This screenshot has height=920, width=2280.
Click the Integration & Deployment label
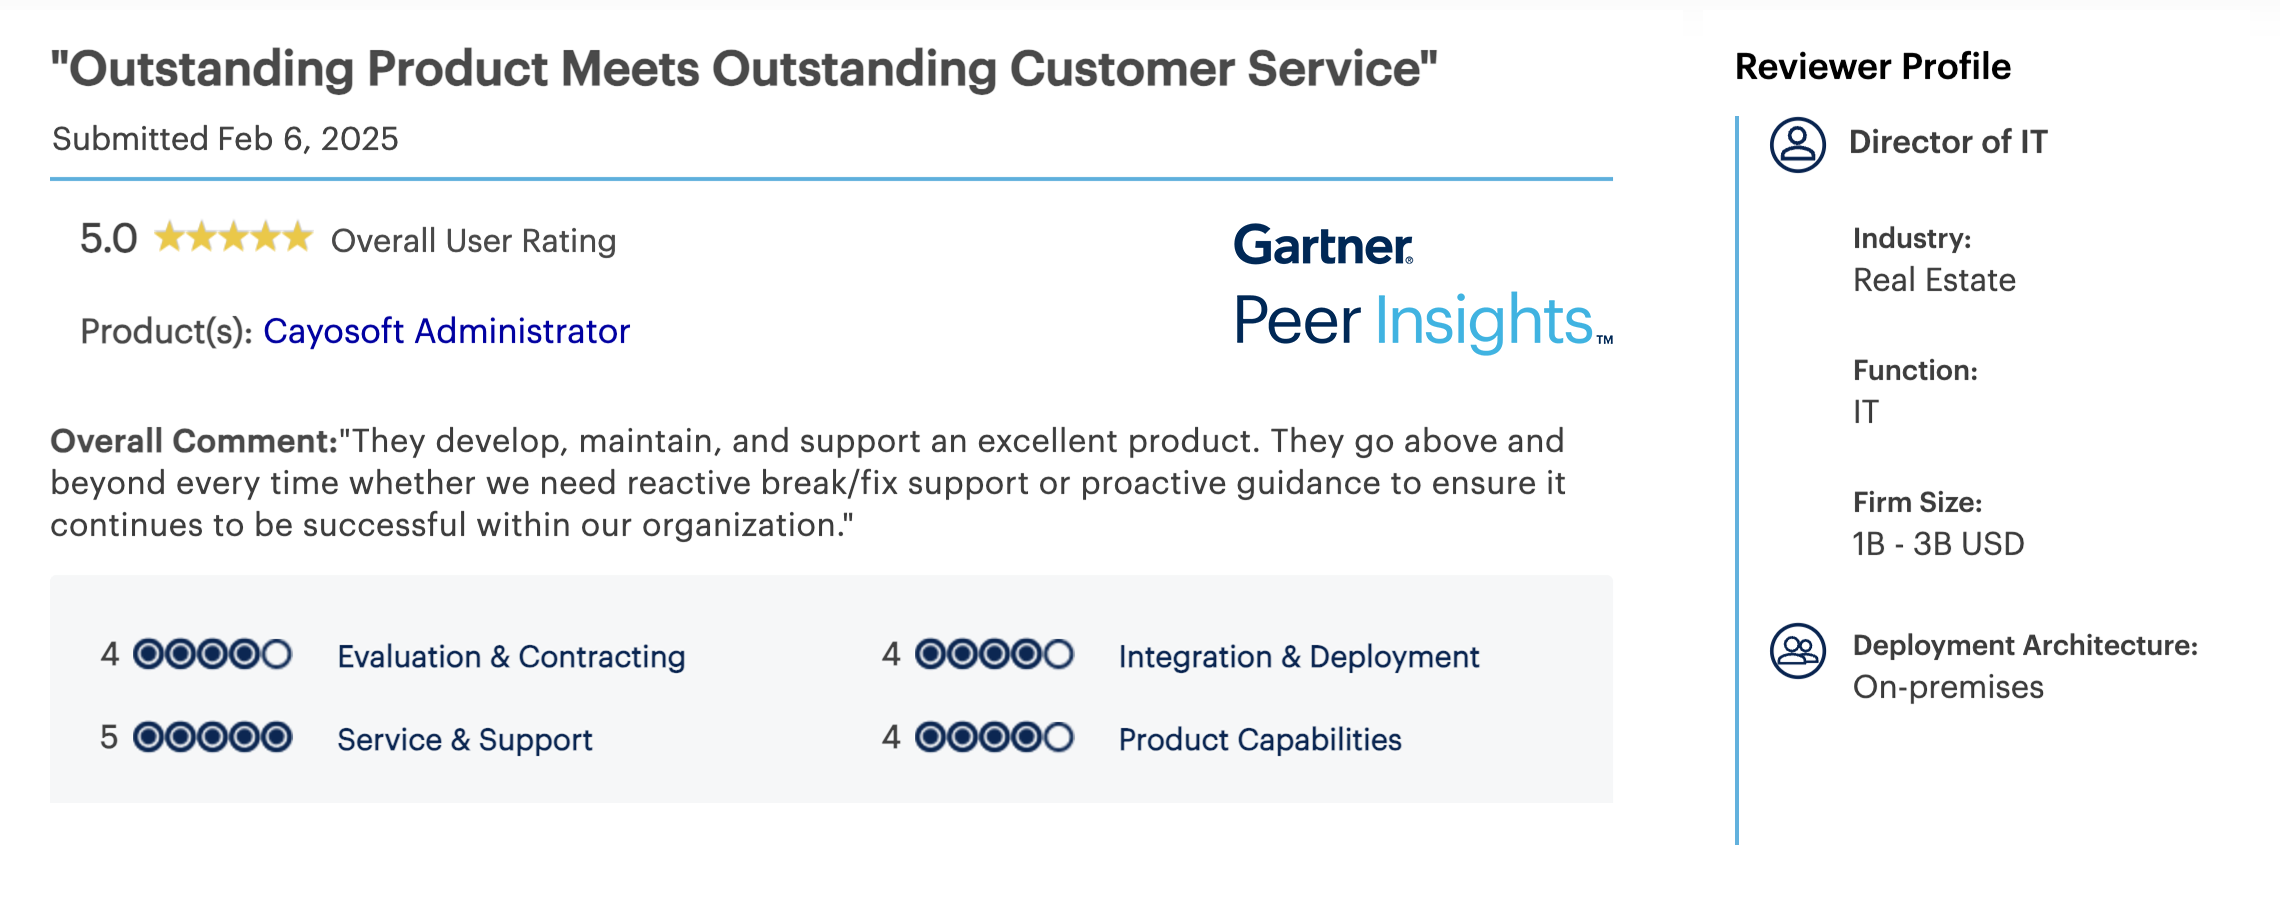(1298, 657)
